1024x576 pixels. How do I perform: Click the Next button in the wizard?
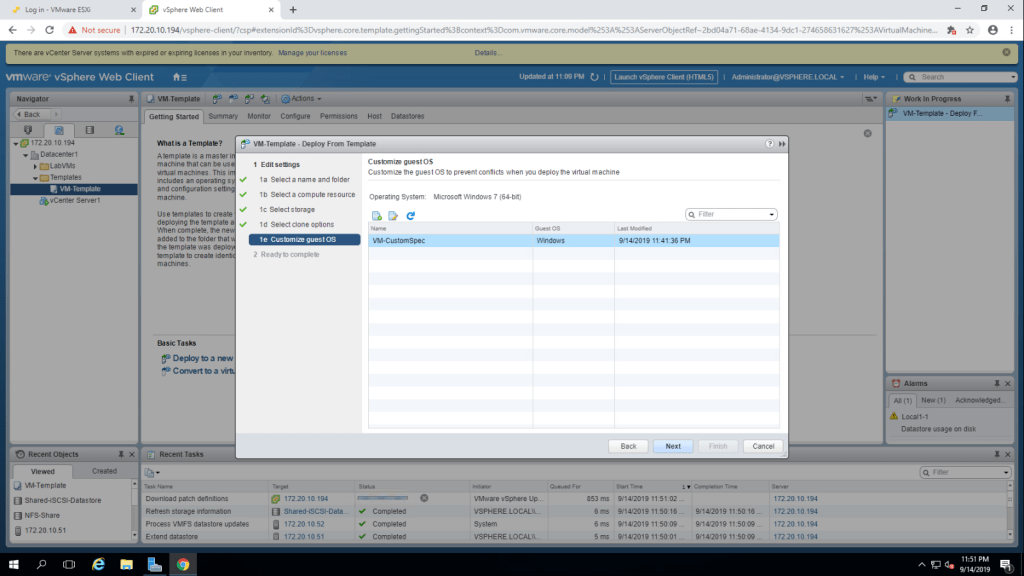point(673,446)
